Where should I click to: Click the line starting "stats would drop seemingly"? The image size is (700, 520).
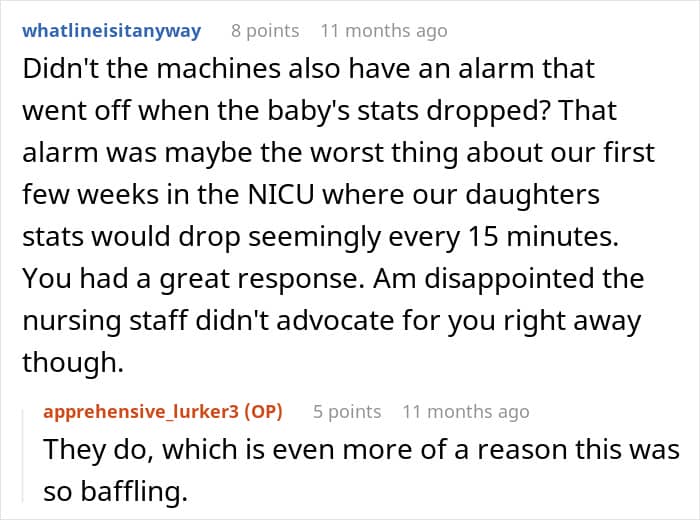pos(321,237)
